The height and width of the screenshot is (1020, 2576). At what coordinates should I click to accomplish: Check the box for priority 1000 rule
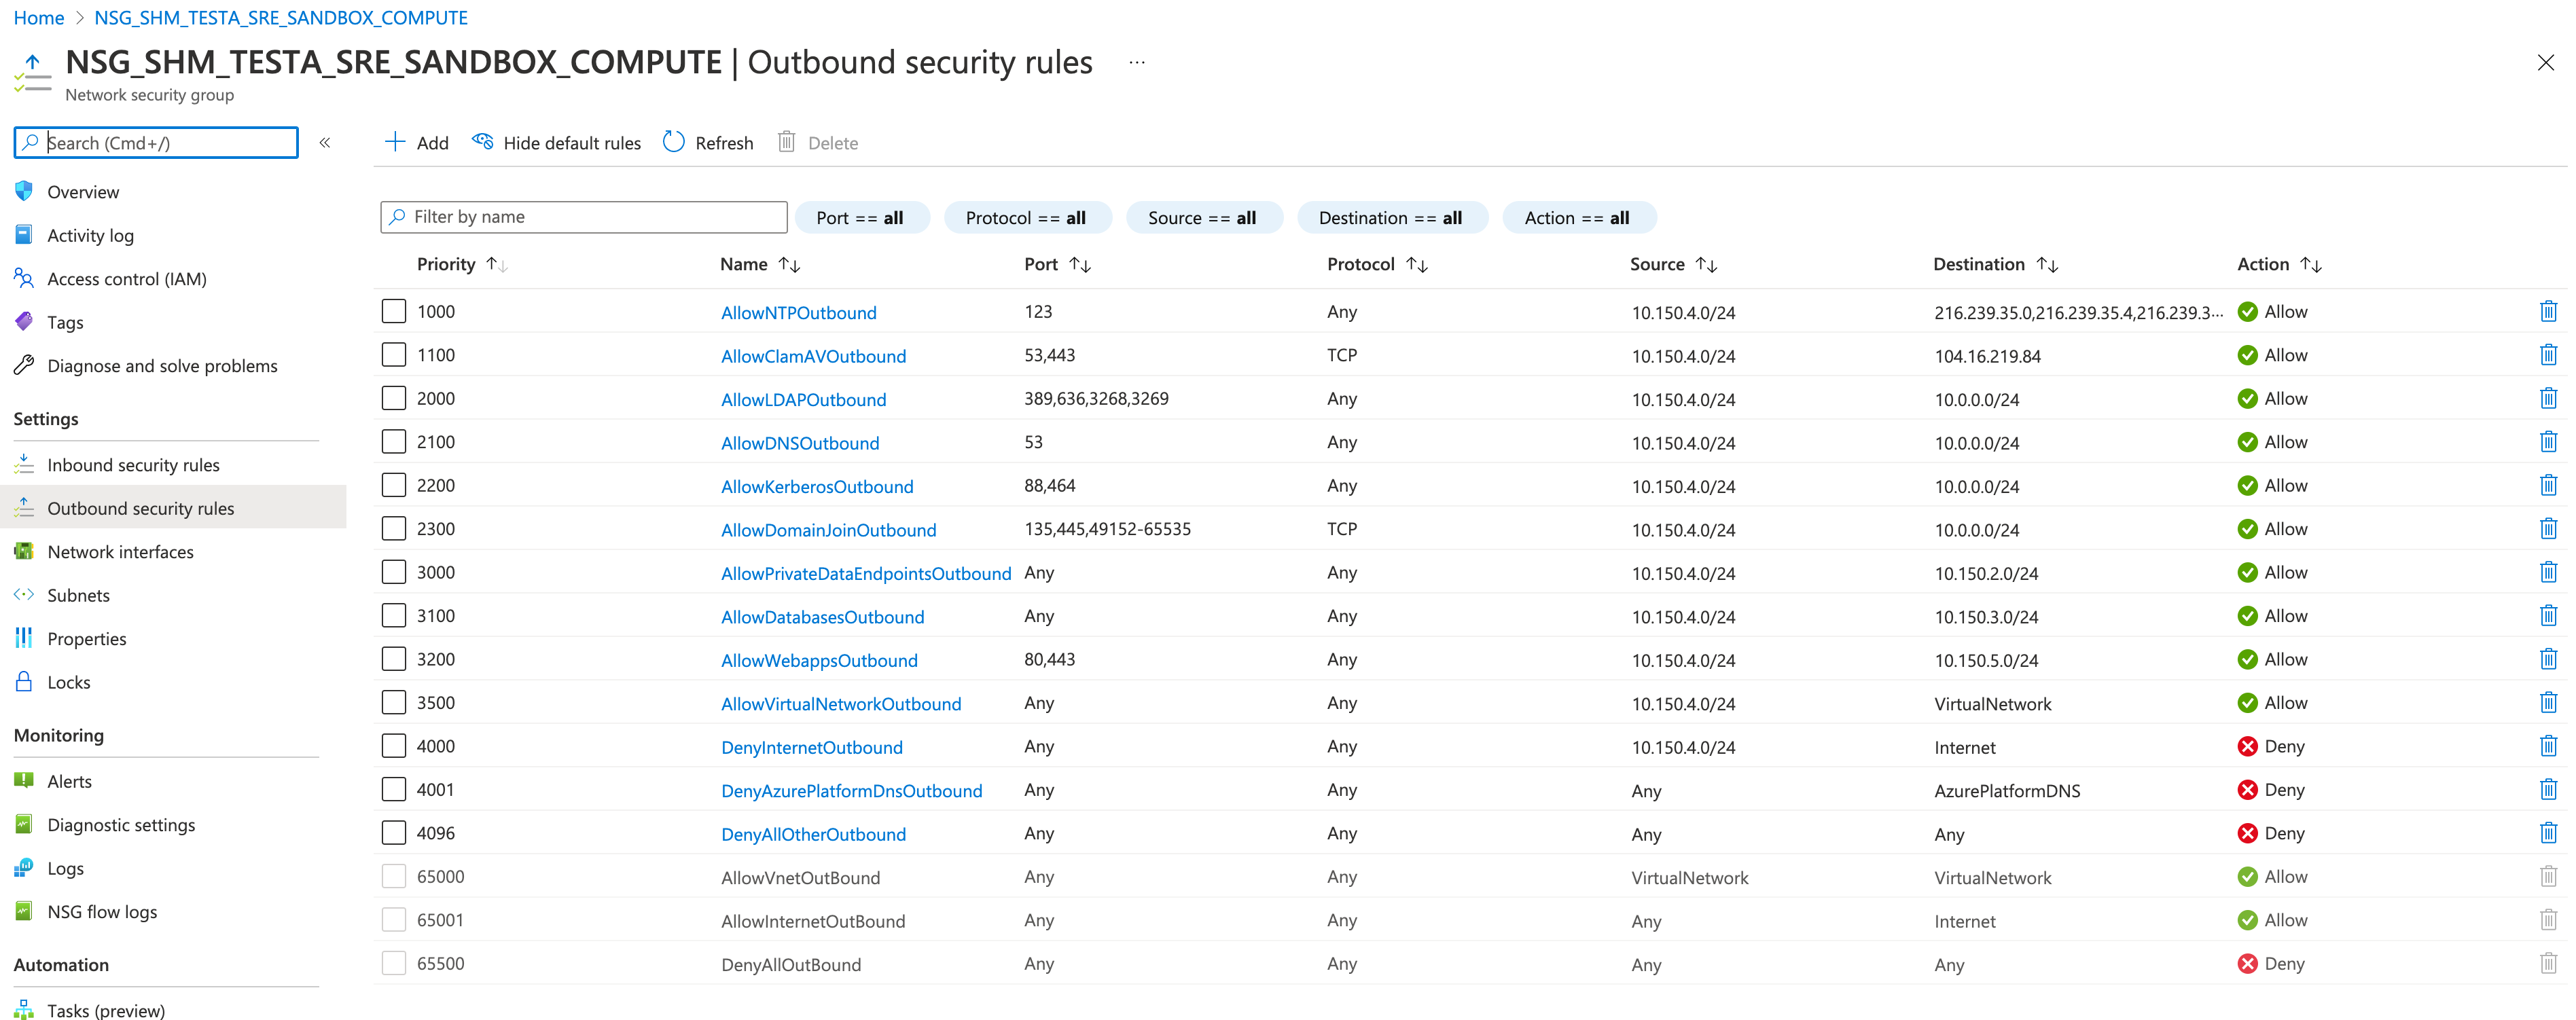[x=394, y=311]
